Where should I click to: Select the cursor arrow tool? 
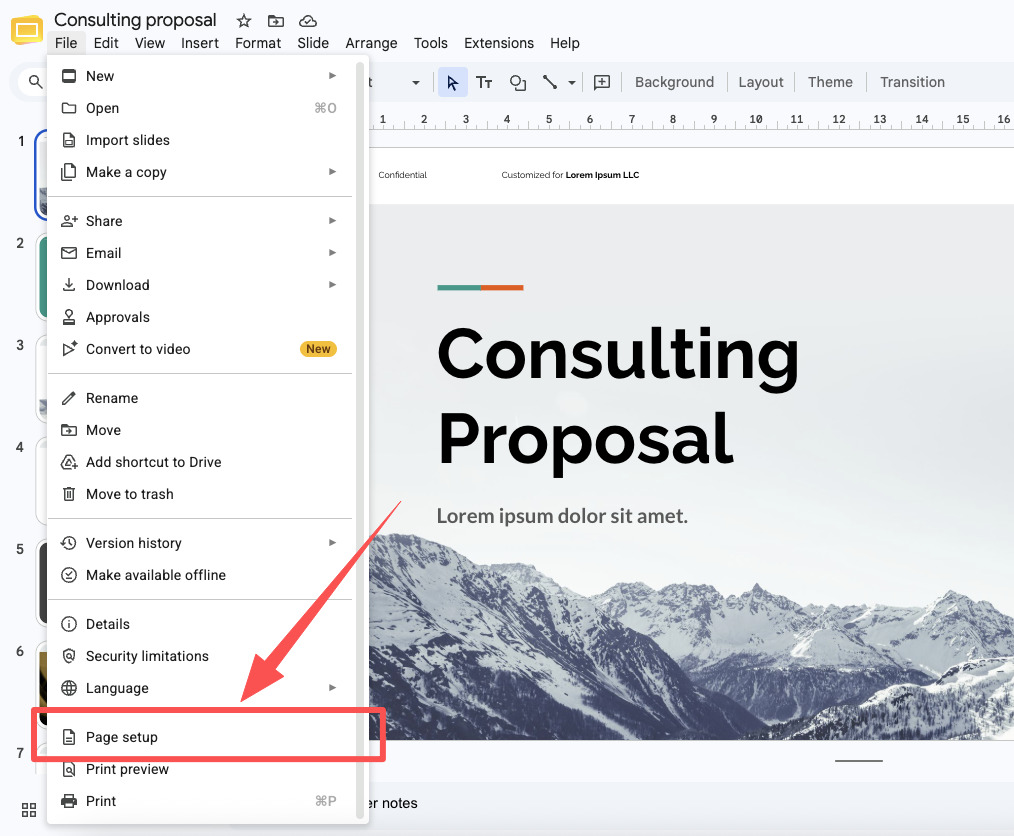(453, 82)
